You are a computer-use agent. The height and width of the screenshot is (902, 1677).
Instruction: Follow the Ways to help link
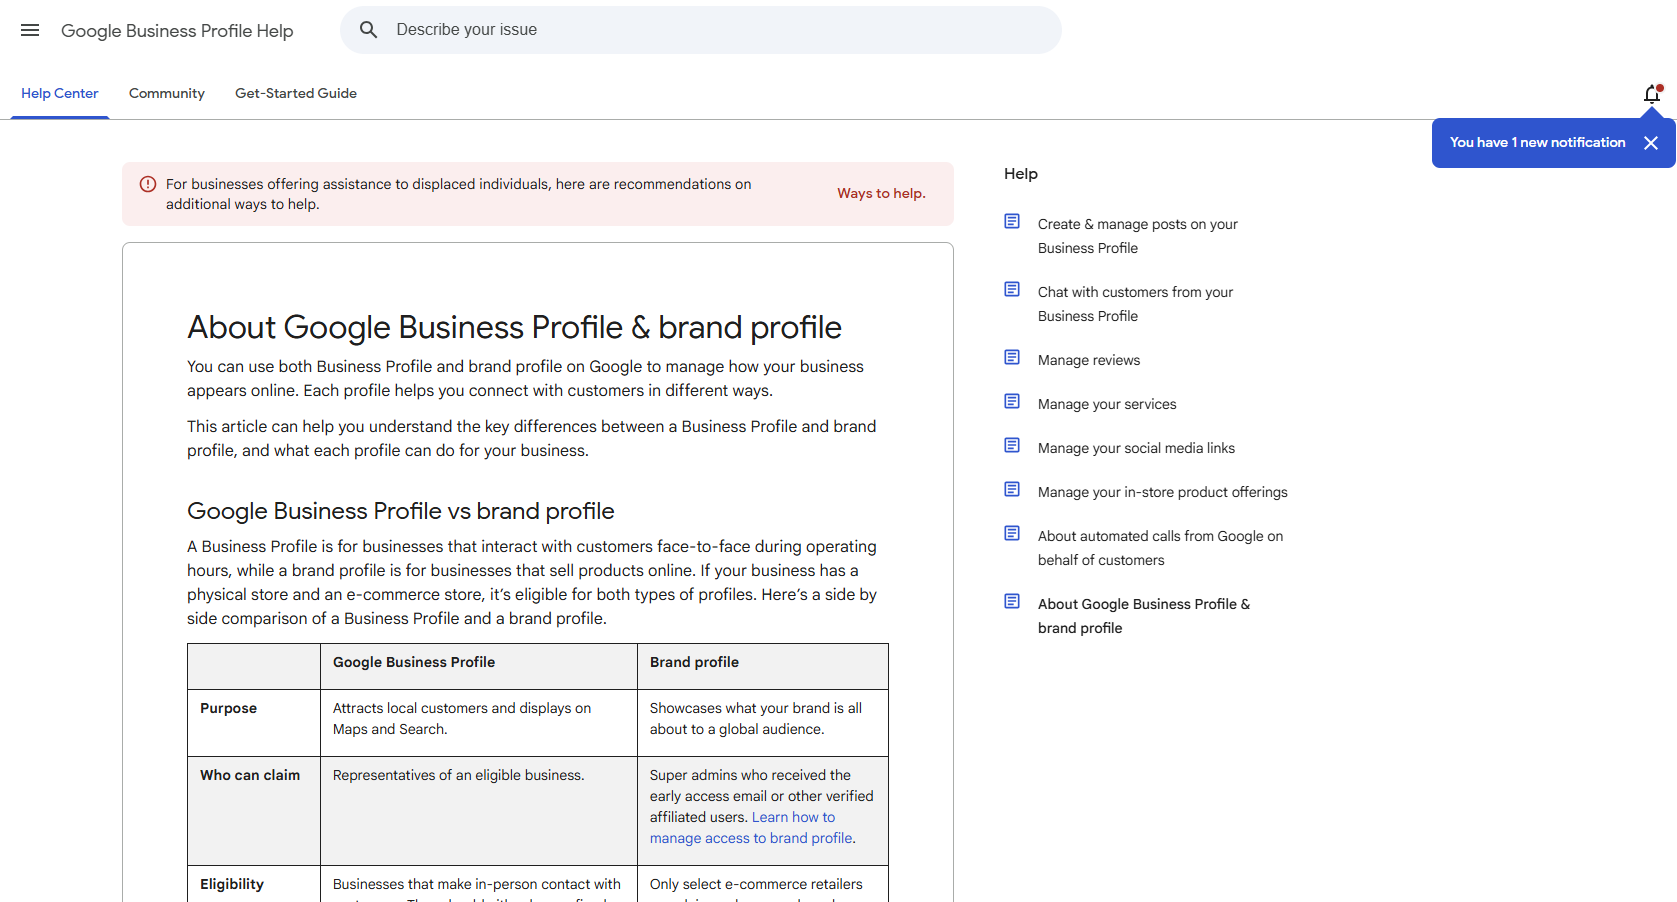point(881,193)
